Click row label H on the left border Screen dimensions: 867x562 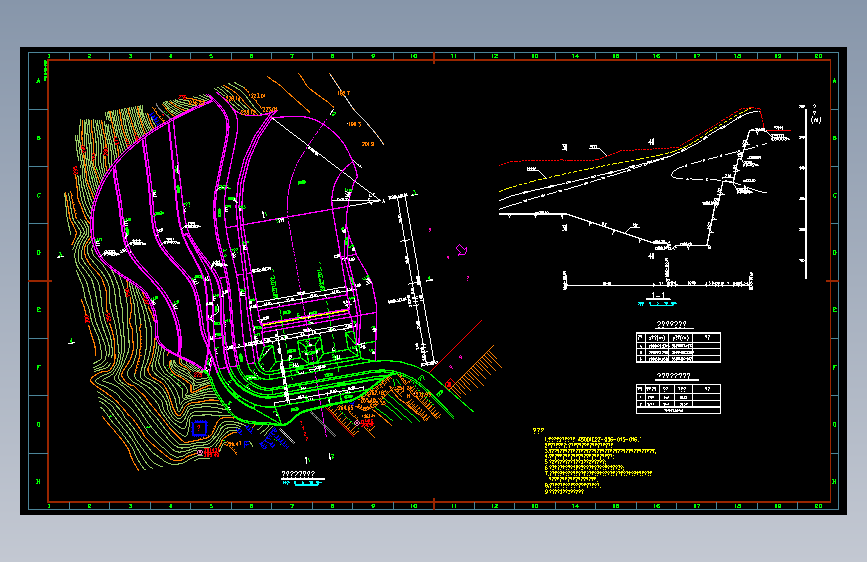(x=39, y=481)
